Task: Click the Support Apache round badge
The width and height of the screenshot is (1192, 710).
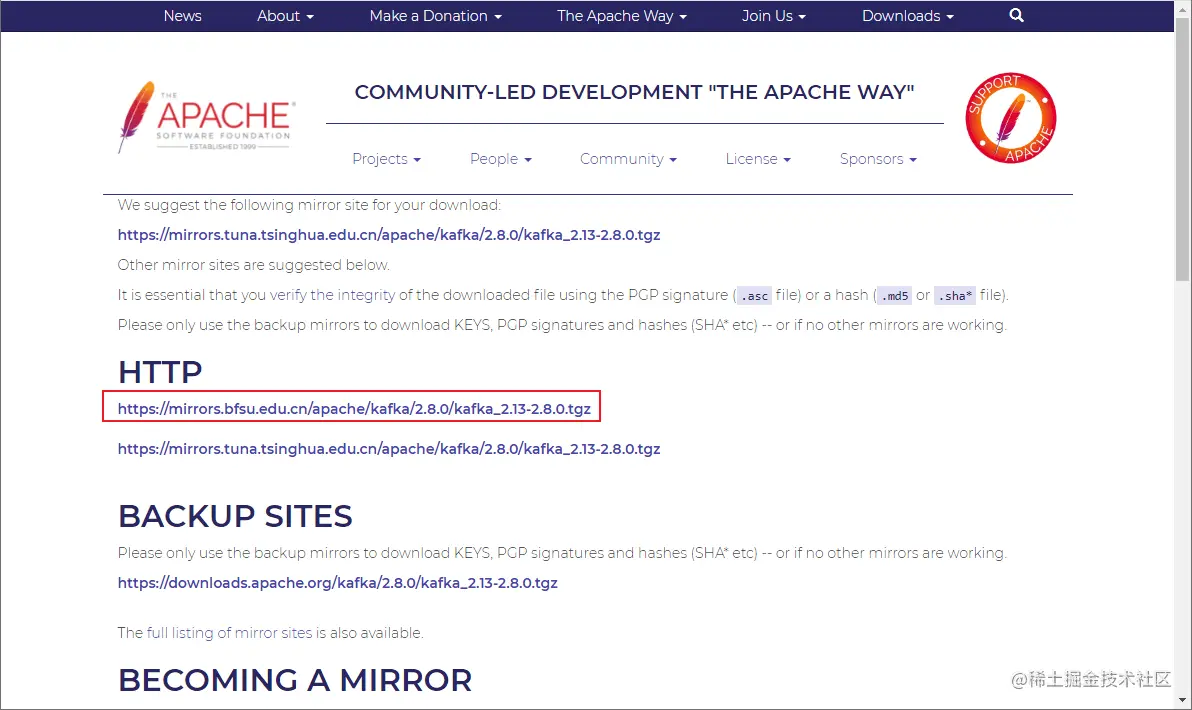Action: [x=1010, y=118]
